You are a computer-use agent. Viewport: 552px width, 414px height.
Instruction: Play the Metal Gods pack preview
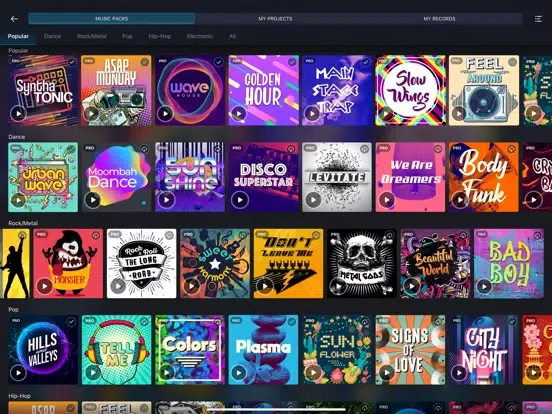pos(338,286)
